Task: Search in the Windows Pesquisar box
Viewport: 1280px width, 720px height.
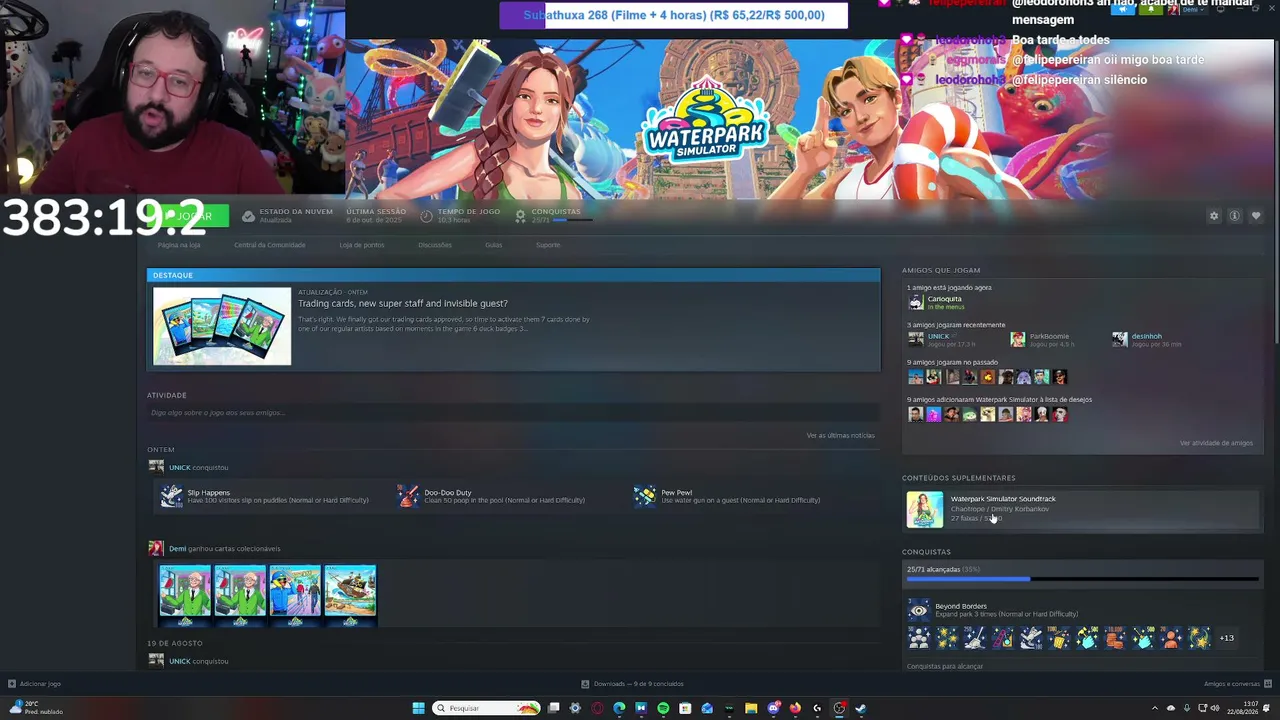Action: 487,708
